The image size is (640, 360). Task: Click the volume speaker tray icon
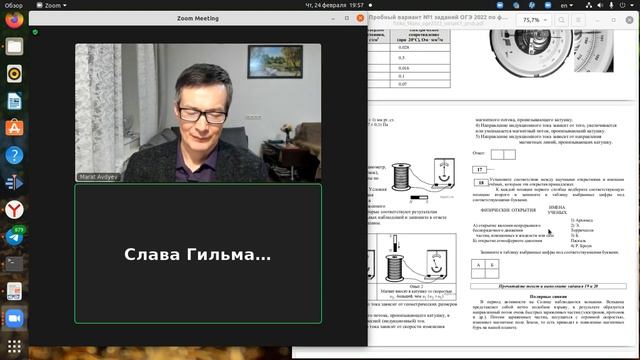pos(600,5)
